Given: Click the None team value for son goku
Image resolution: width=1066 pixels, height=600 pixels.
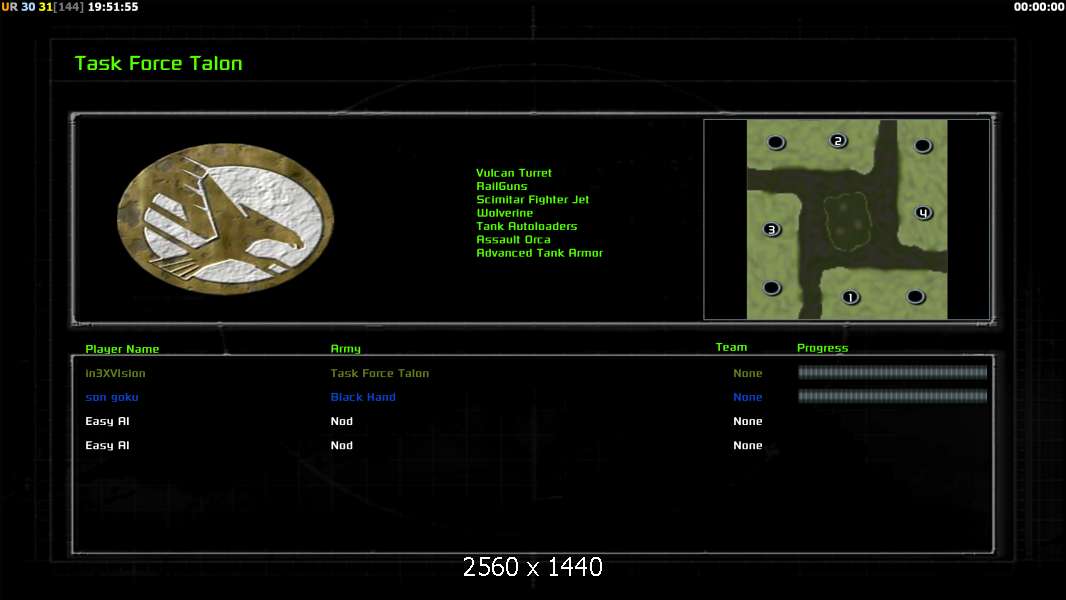Looking at the screenshot, I should coord(747,397).
